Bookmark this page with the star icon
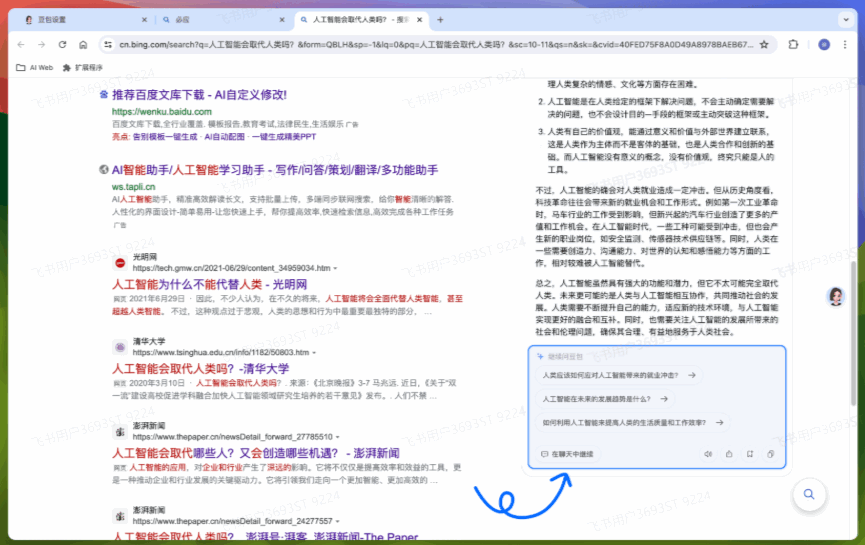Viewport: 865px width, 545px height. pyautogui.click(x=764, y=44)
